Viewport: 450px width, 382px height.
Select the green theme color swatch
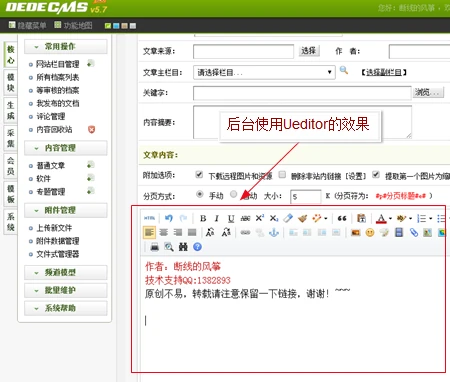pyautogui.click(x=108, y=26)
